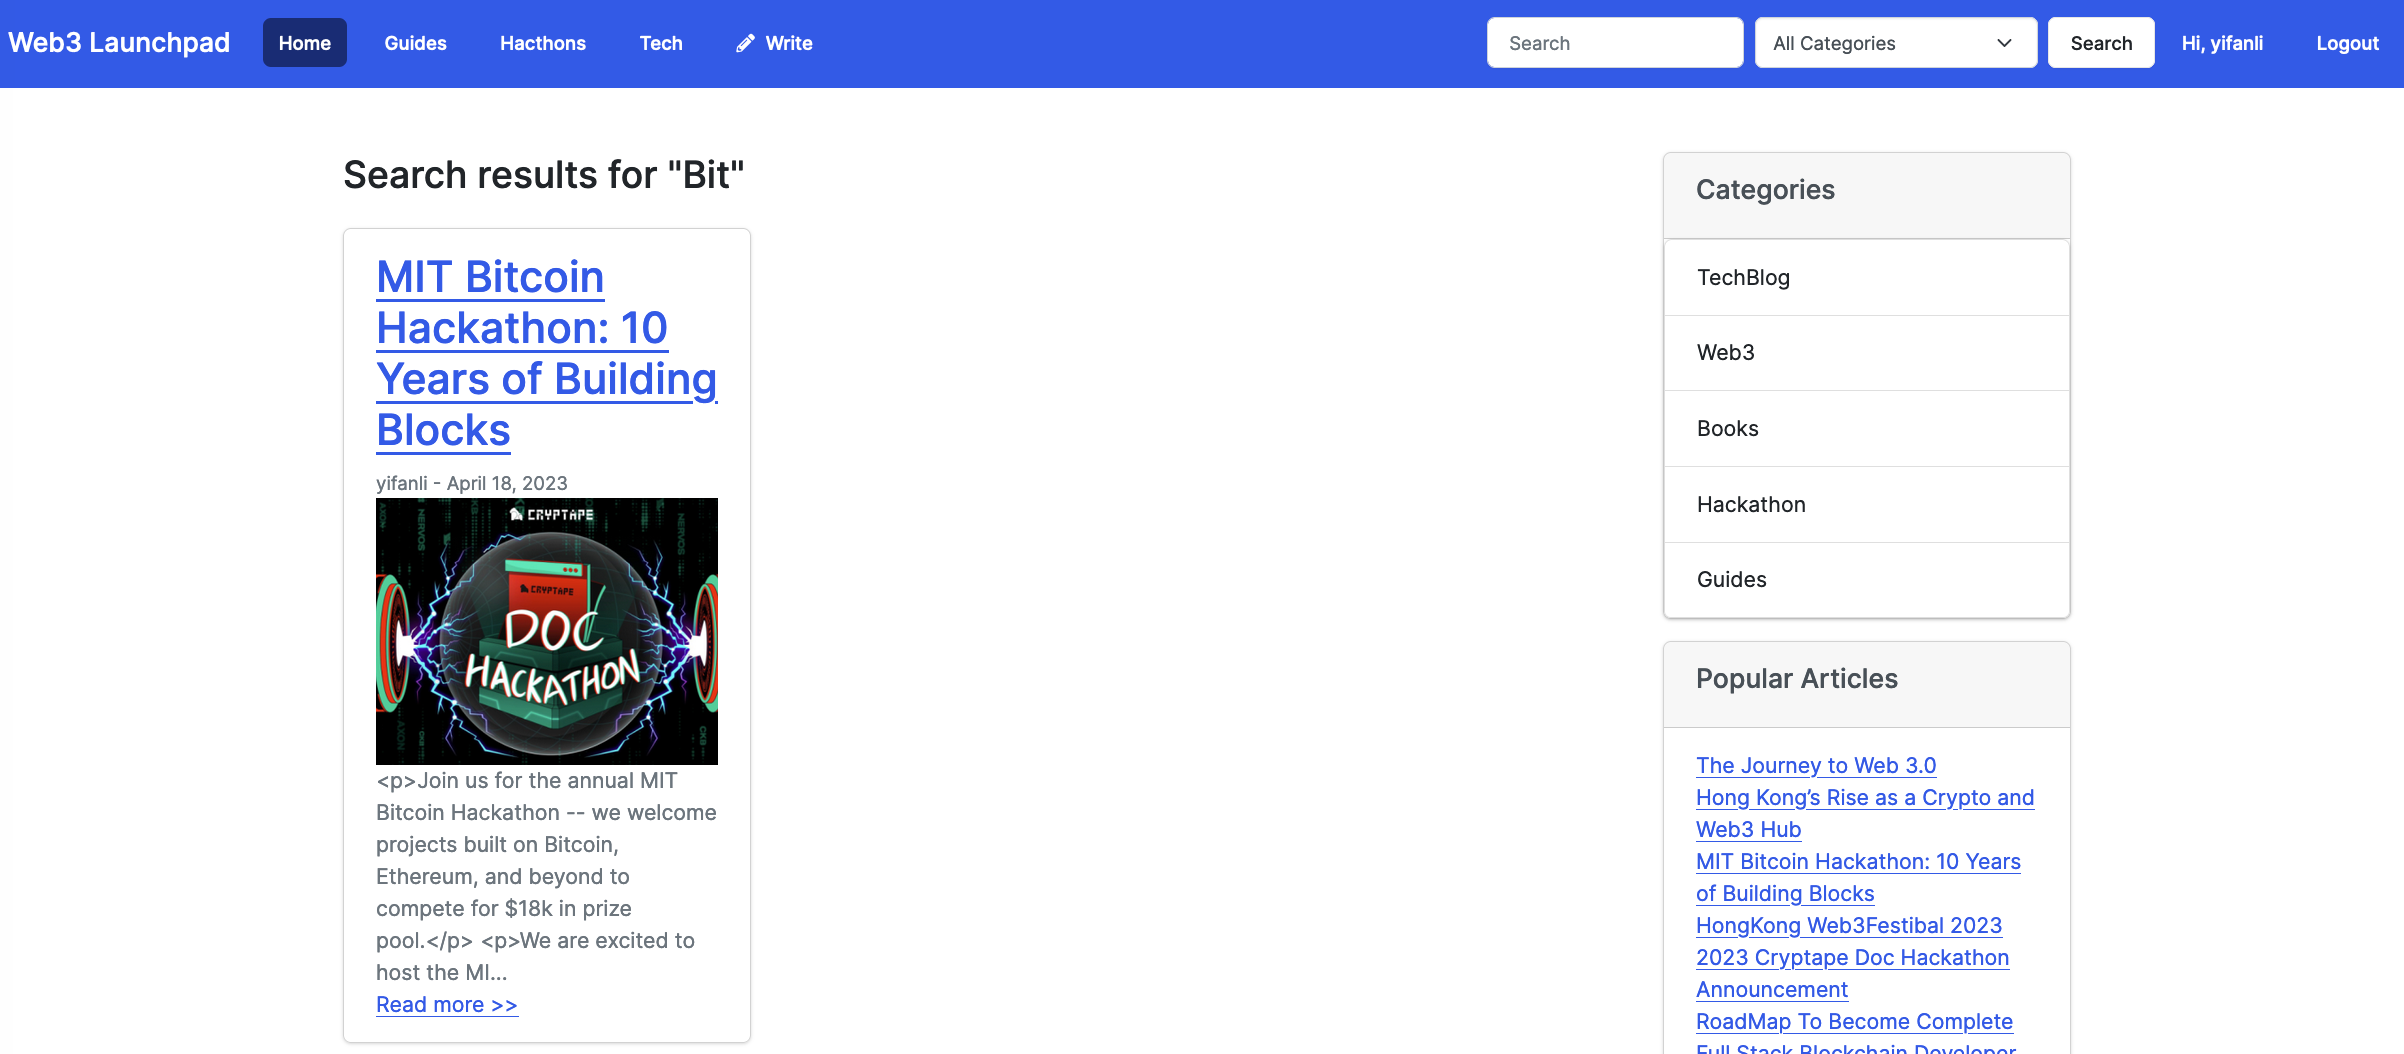Viewport: 2404px width, 1054px height.
Task: Select the Hackathon category
Action: 1866,504
